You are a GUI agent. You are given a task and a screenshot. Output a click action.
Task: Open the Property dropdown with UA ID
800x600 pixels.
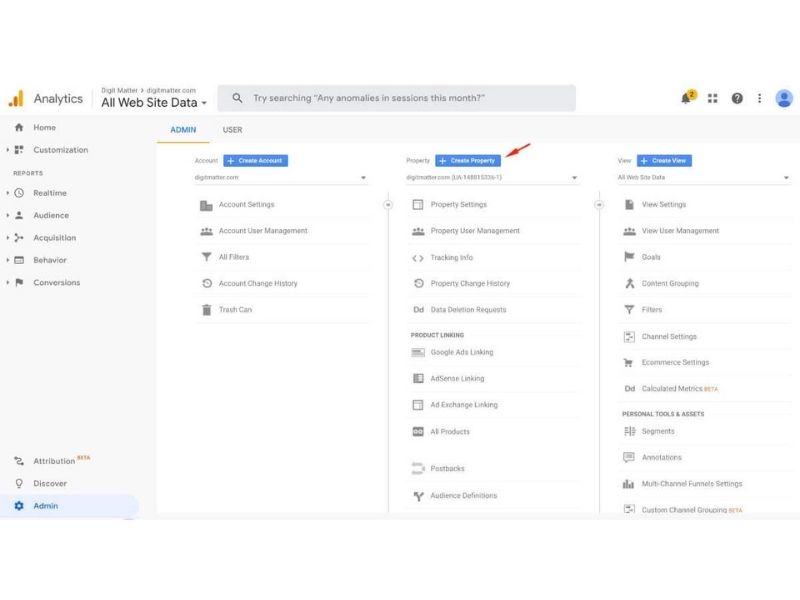click(x=492, y=178)
